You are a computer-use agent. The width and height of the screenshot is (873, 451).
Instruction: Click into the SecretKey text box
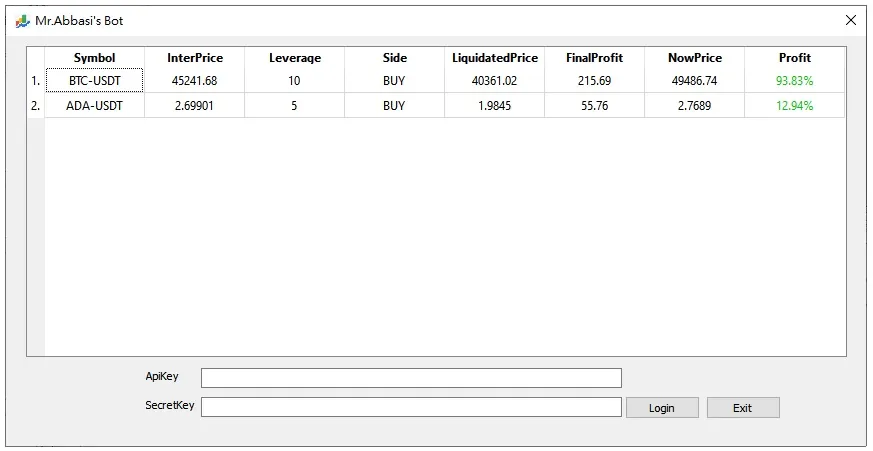[x=411, y=407]
